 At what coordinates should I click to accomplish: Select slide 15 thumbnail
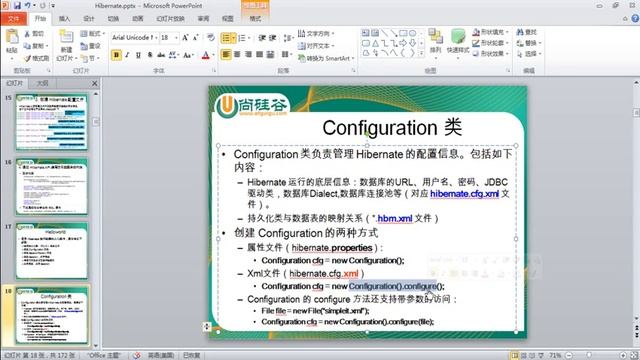pyautogui.click(x=52, y=122)
